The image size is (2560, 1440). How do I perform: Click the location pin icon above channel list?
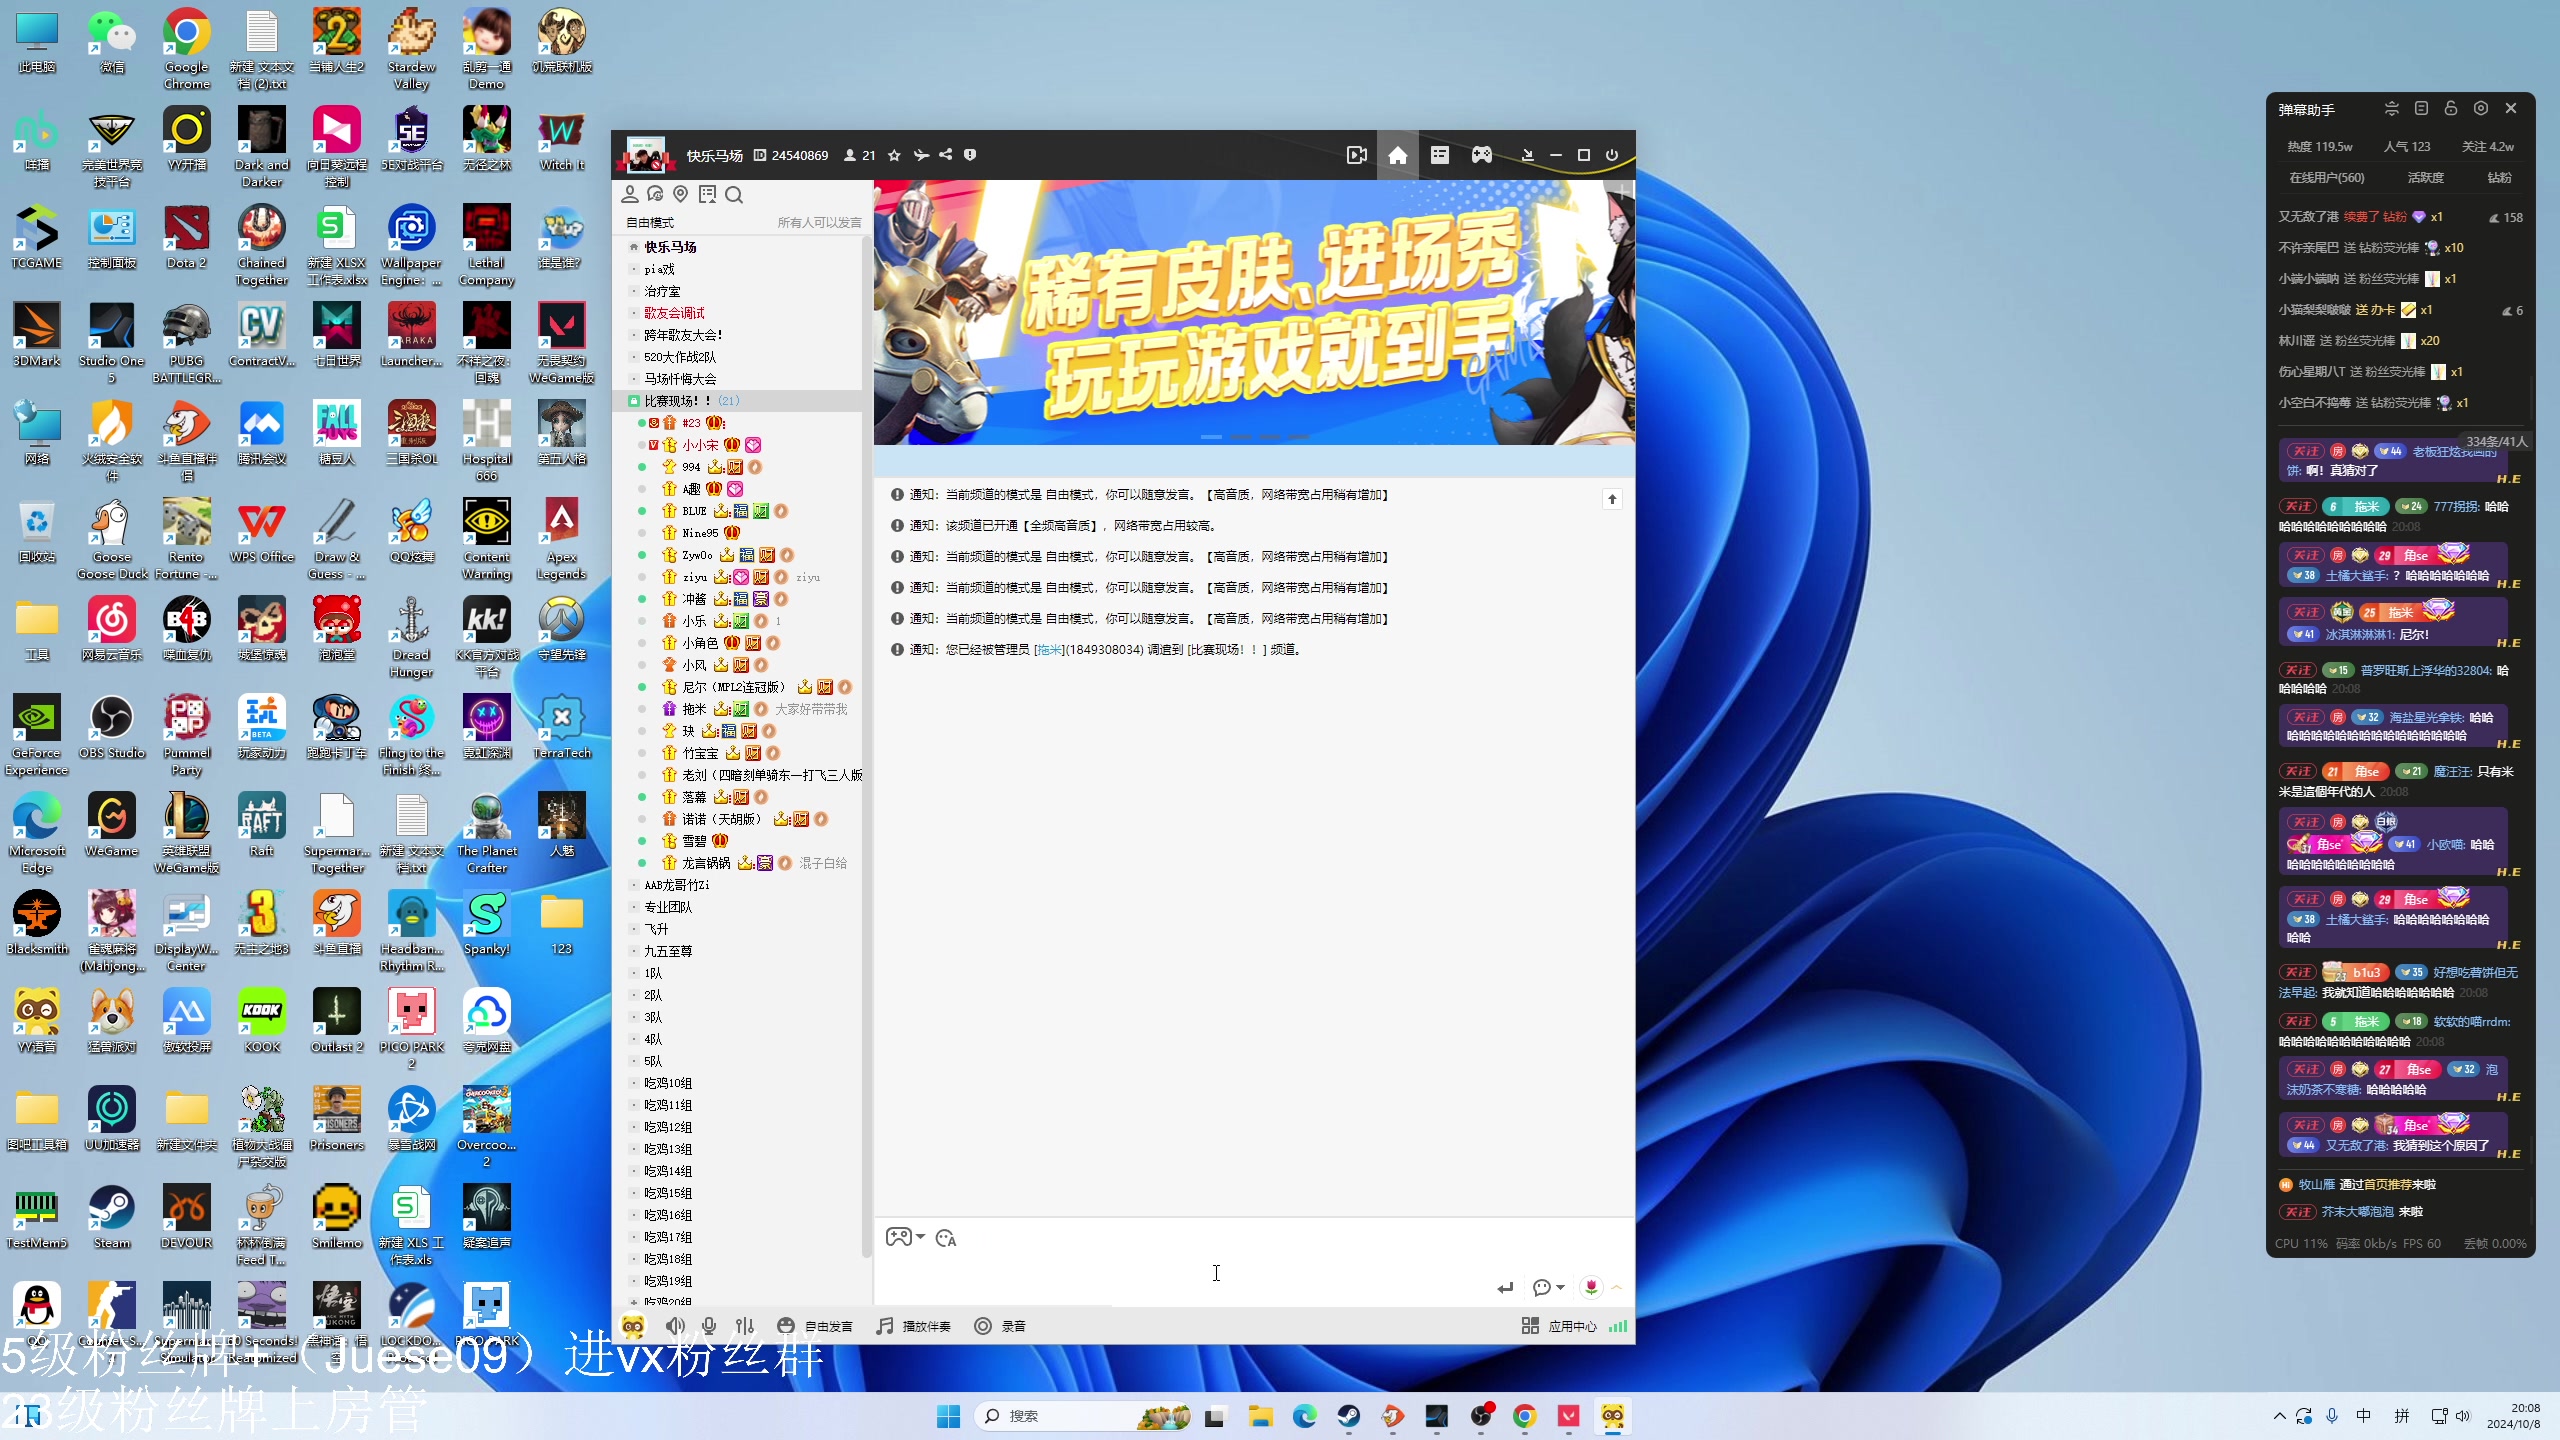point(681,194)
